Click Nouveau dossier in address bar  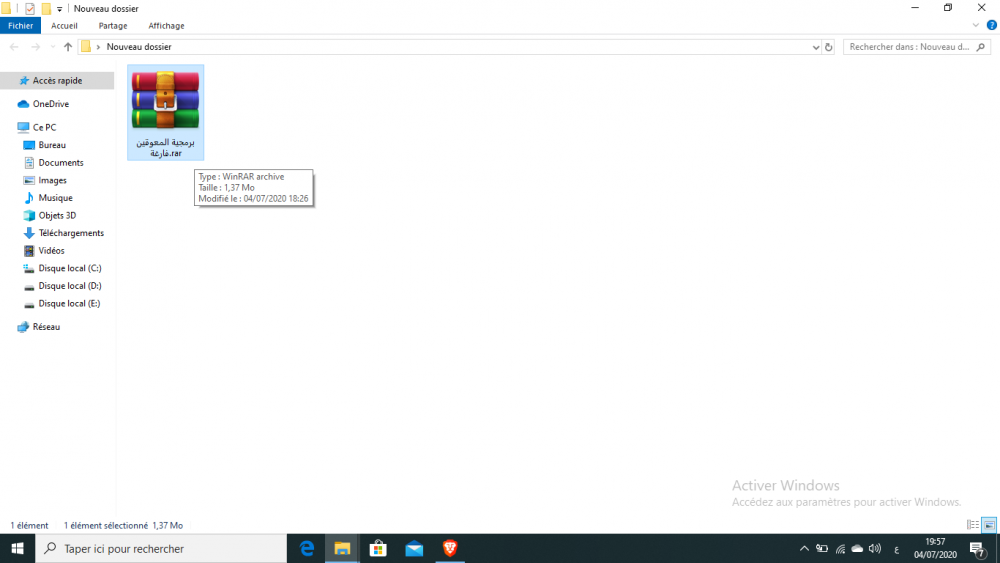pyautogui.click(x=139, y=47)
